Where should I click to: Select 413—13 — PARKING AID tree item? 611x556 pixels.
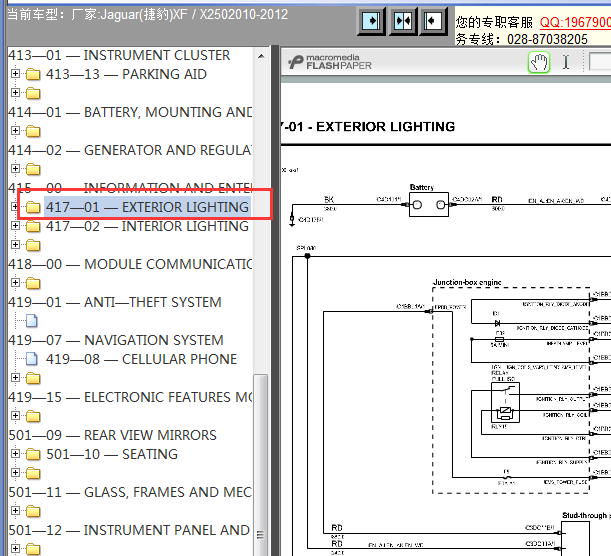click(x=126, y=74)
